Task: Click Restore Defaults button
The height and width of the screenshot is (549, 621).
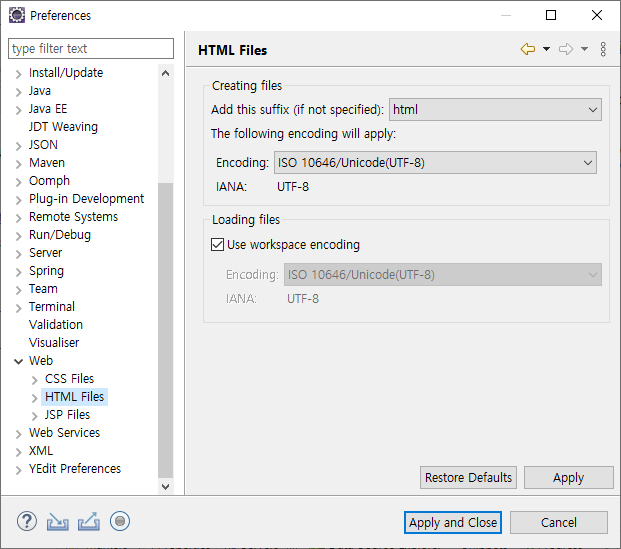Action: coord(469,478)
